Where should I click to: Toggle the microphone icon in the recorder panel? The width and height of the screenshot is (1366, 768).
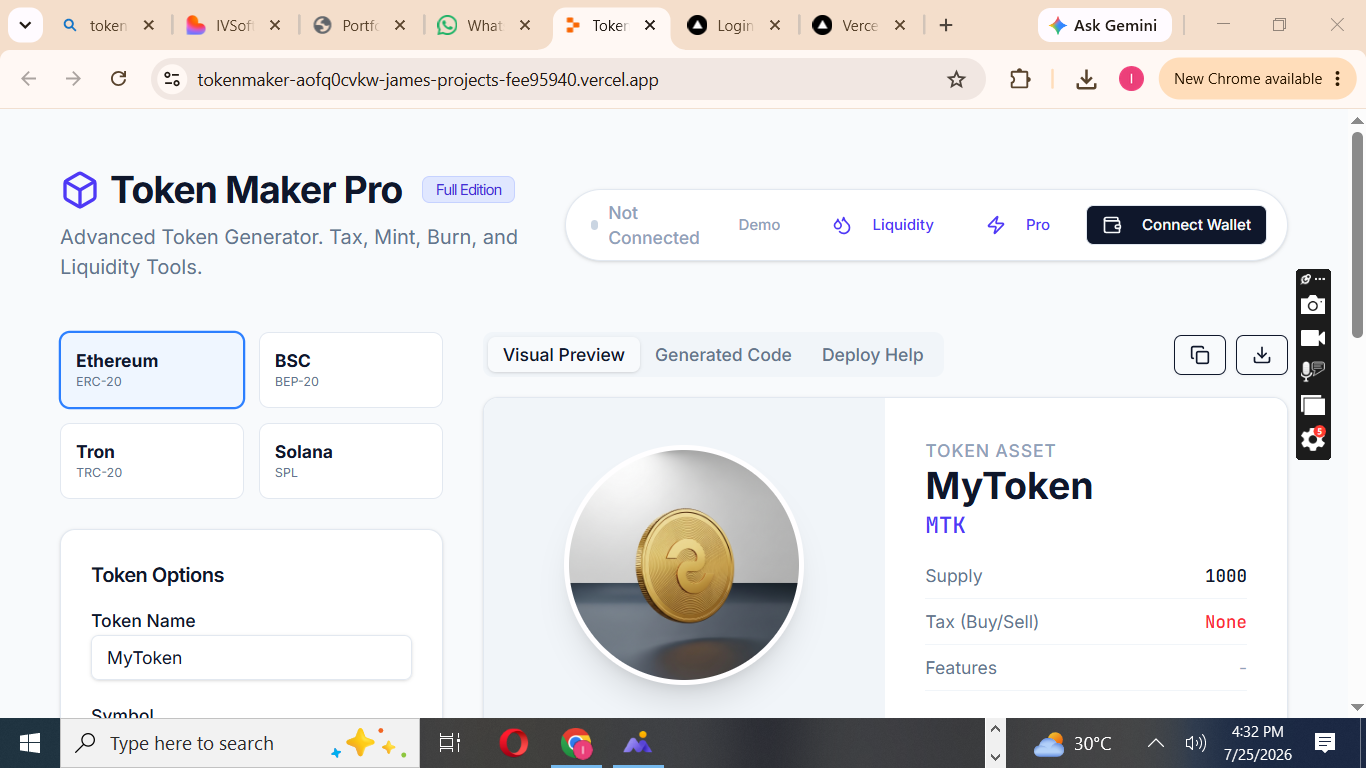pyautogui.click(x=1313, y=371)
